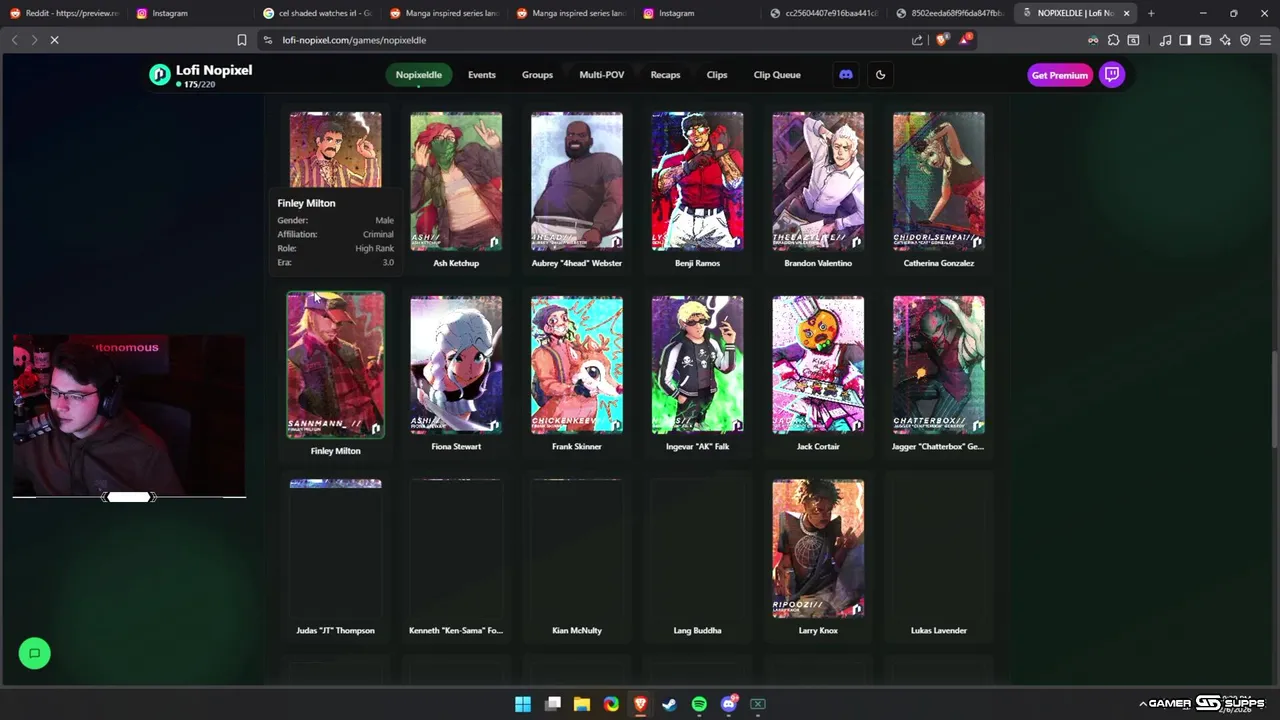Open the green chat bubble widget
Viewport: 1280px width, 720px height.
tap(34, 653)
